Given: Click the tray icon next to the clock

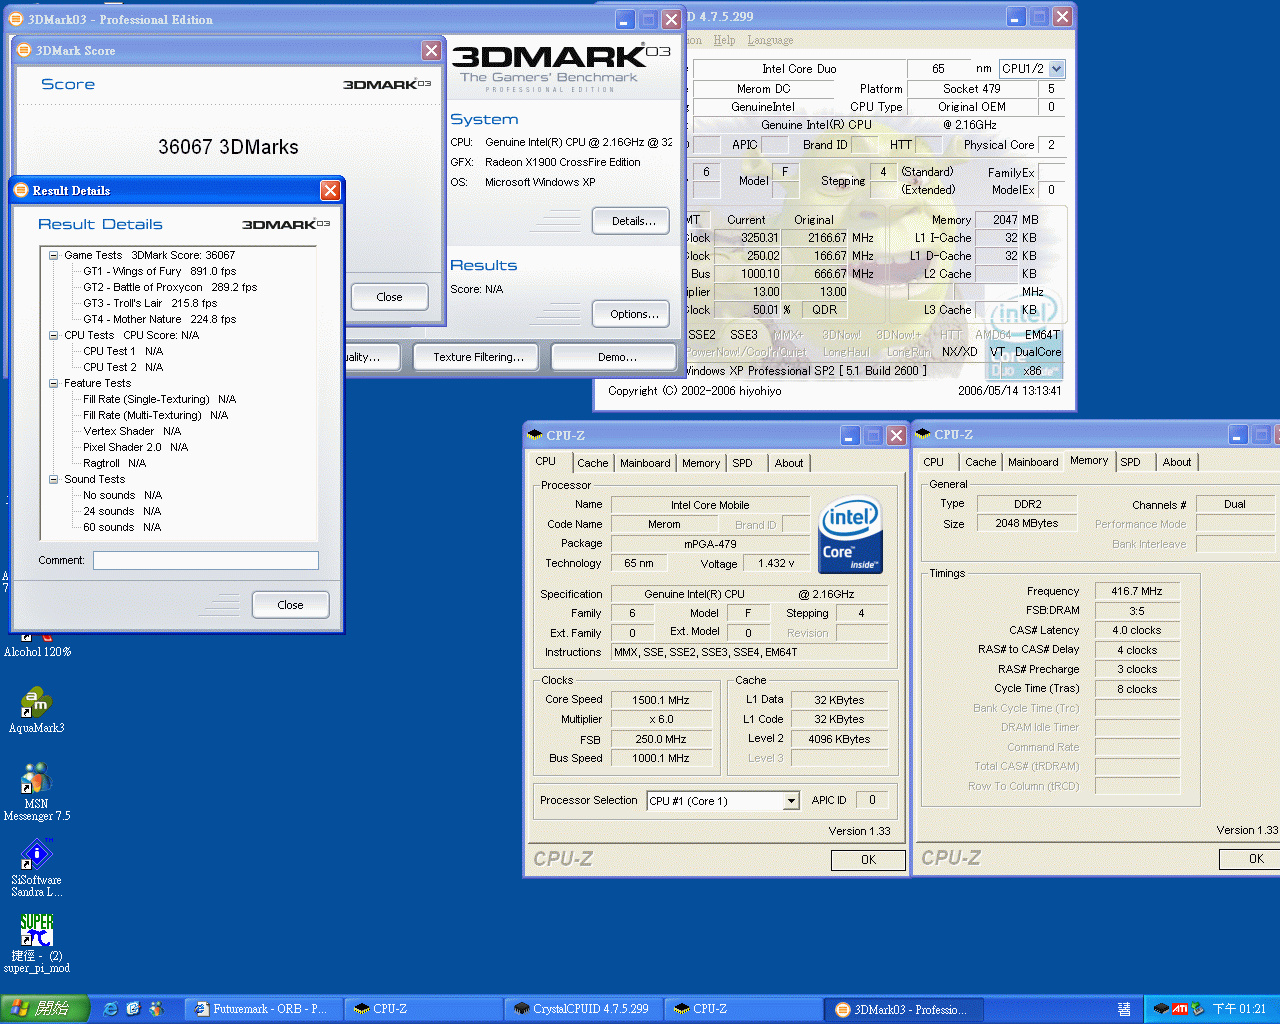Looking at the screenshot, I should click(x=1198, y=1009).
